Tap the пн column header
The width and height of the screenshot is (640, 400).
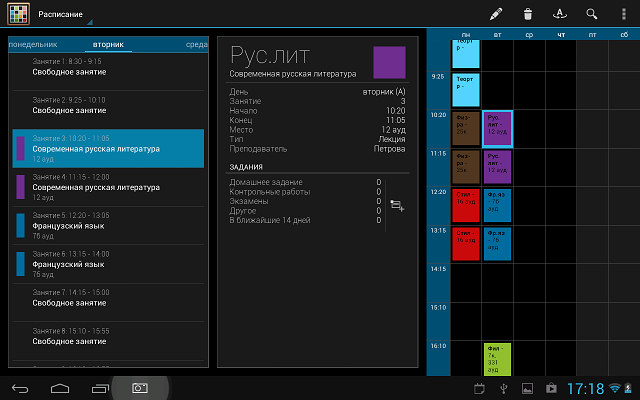[x=466, y=35]
